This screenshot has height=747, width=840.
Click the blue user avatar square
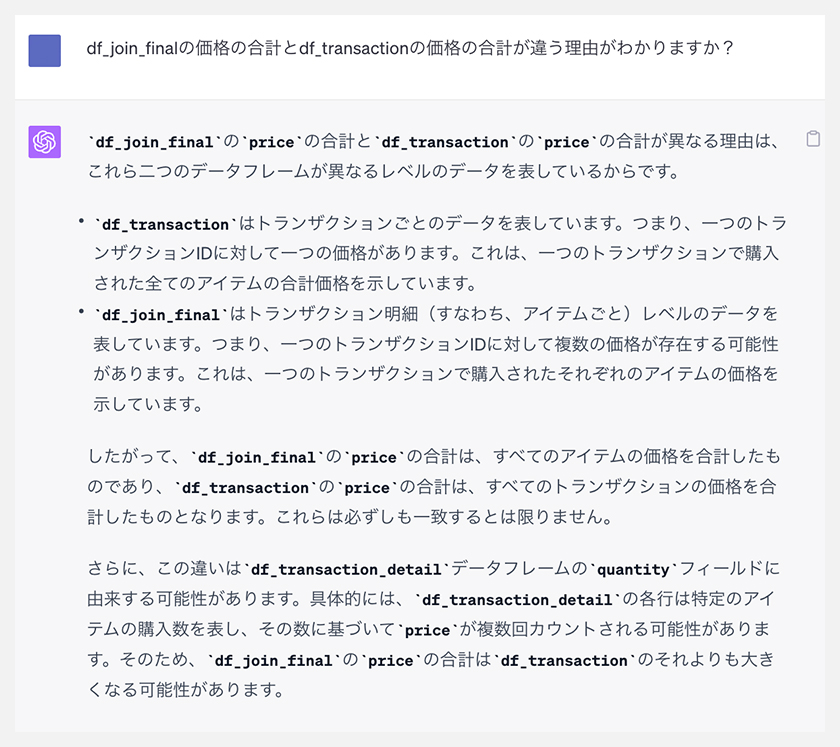point(44,50)
